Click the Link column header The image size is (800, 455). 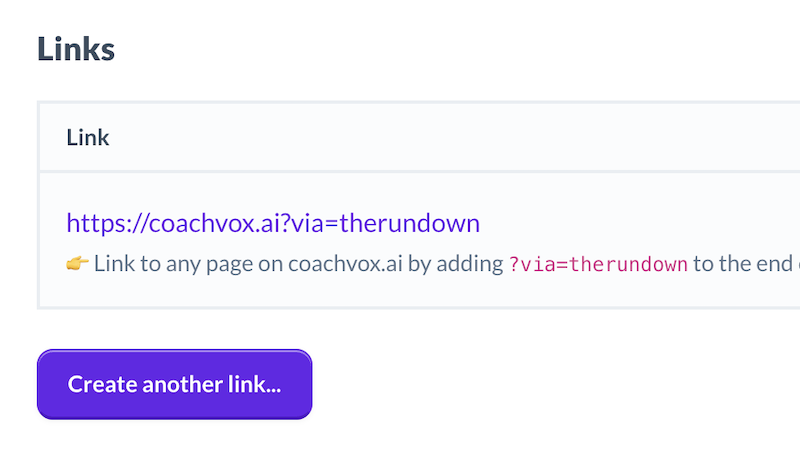click(x=88, y=137)
